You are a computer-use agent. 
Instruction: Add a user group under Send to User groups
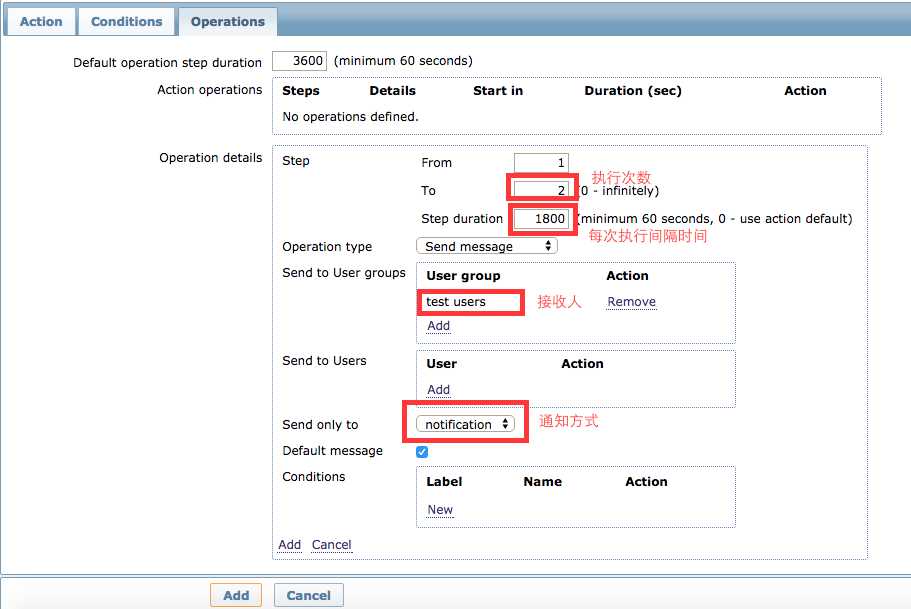click(439, 325)
